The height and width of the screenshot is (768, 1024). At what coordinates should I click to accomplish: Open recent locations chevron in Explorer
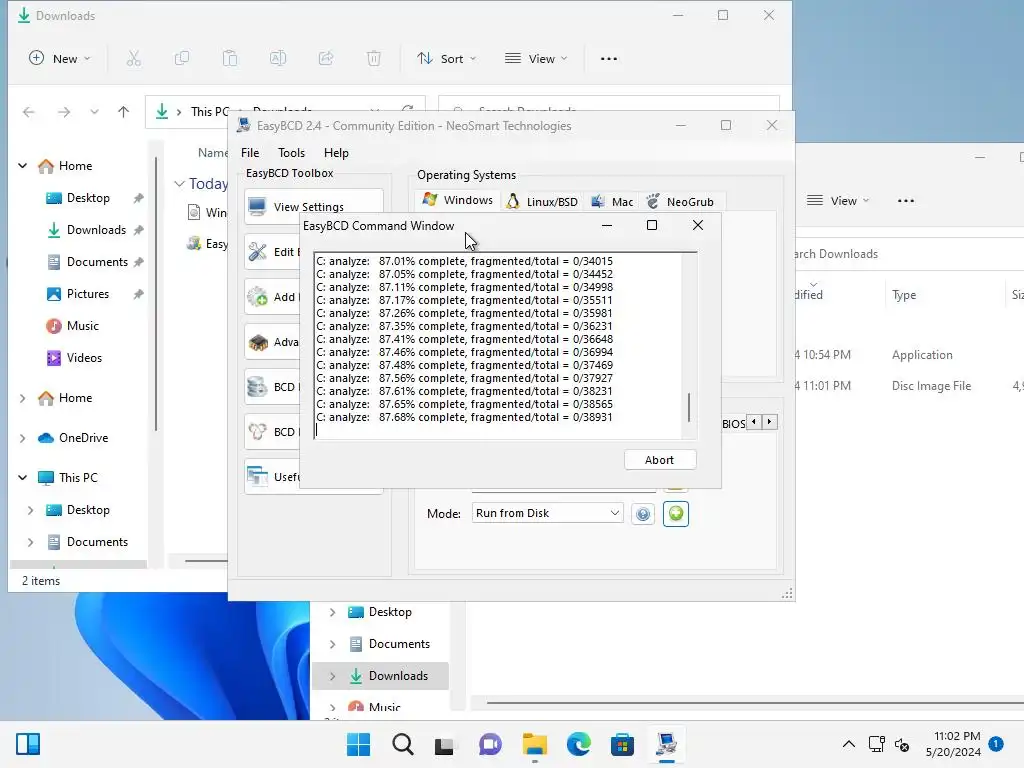tap(95, 112)
